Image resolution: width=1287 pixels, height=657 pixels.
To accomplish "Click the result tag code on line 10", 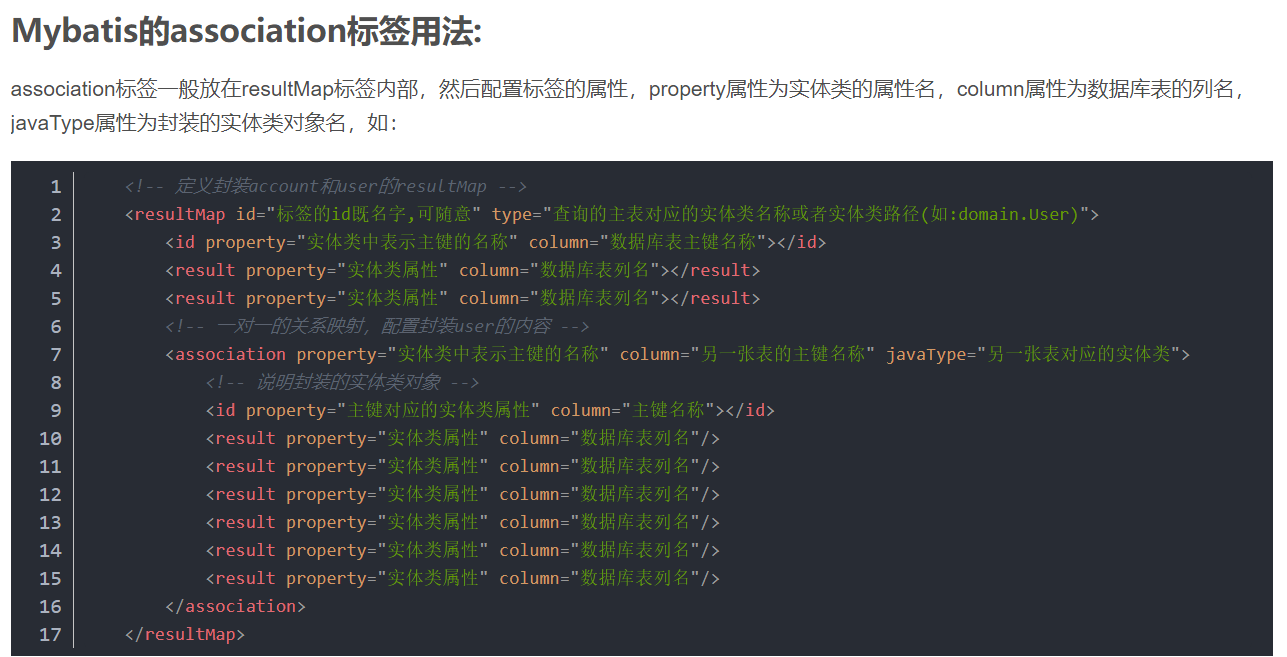I will (463, 438).
